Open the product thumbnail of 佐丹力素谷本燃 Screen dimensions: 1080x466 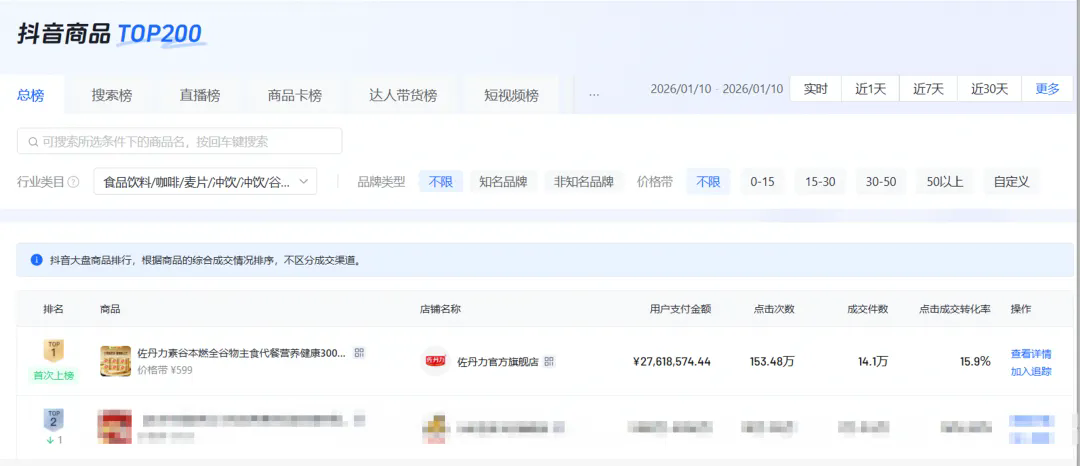coord(115,361)
